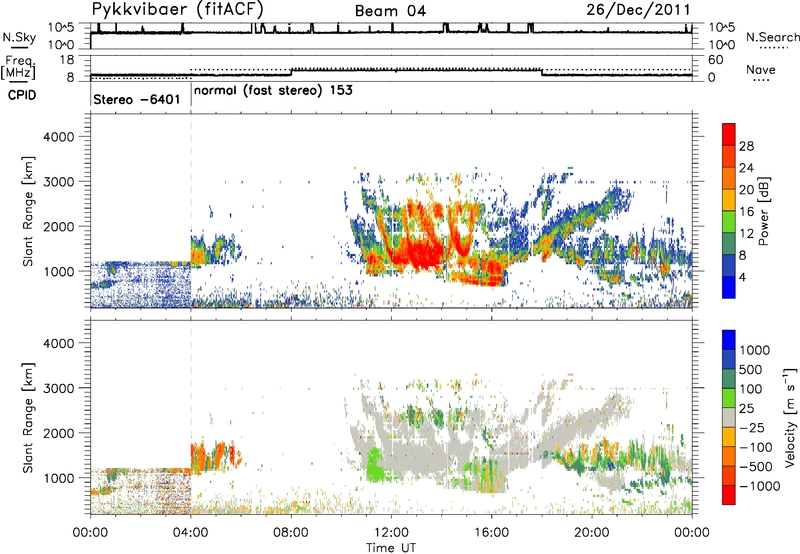Click the 'Slant Range [km]' label of velocity panel
The width and height of the screenshot is (800, 554).
tap(28, 418)
